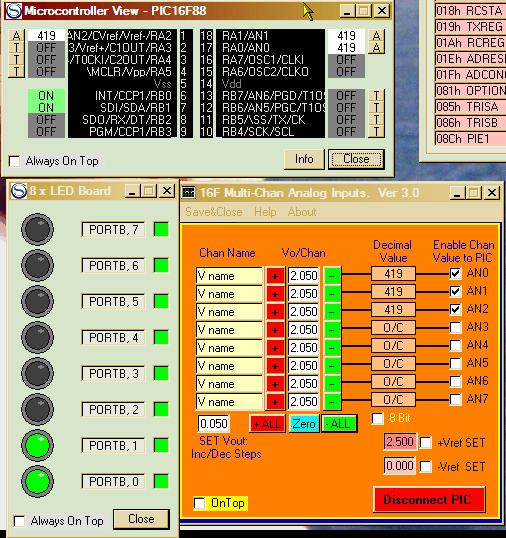Click the green minus button for AN0 row
Image resolution: width=506 pixels, height=538 pixels.
point(332,276)
